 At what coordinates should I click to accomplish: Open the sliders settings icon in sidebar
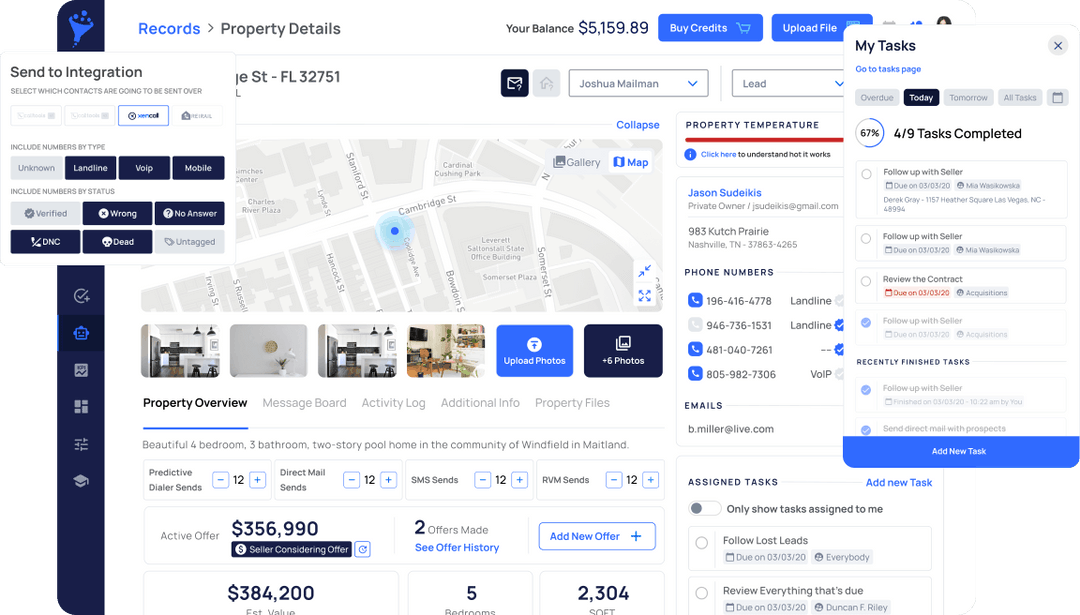pyautogui.click(x=81, y=444)
